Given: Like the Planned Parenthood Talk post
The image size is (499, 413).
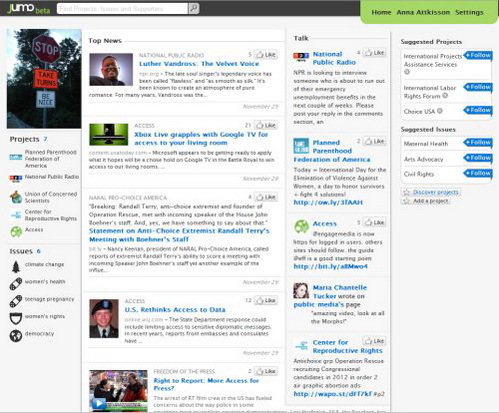Looking at the screenshot, I should [374, 141].
